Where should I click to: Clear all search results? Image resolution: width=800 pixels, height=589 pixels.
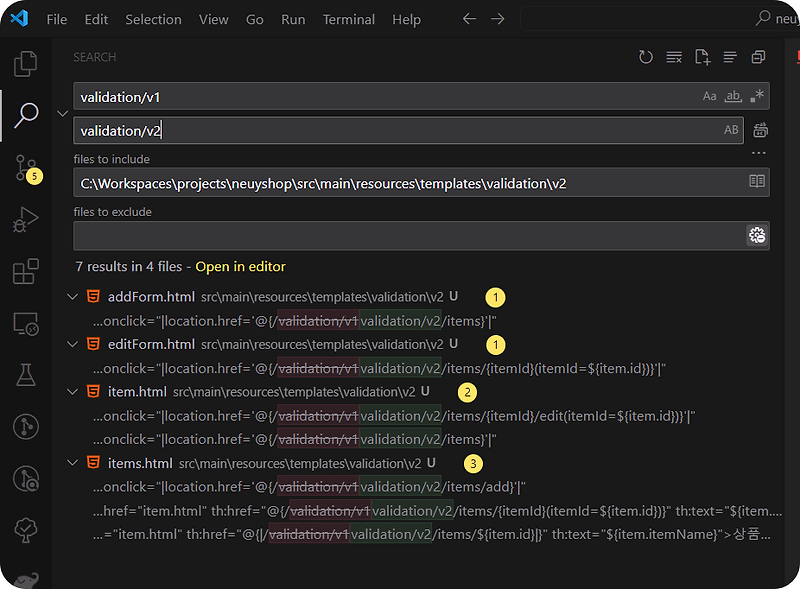coord(674,57)
